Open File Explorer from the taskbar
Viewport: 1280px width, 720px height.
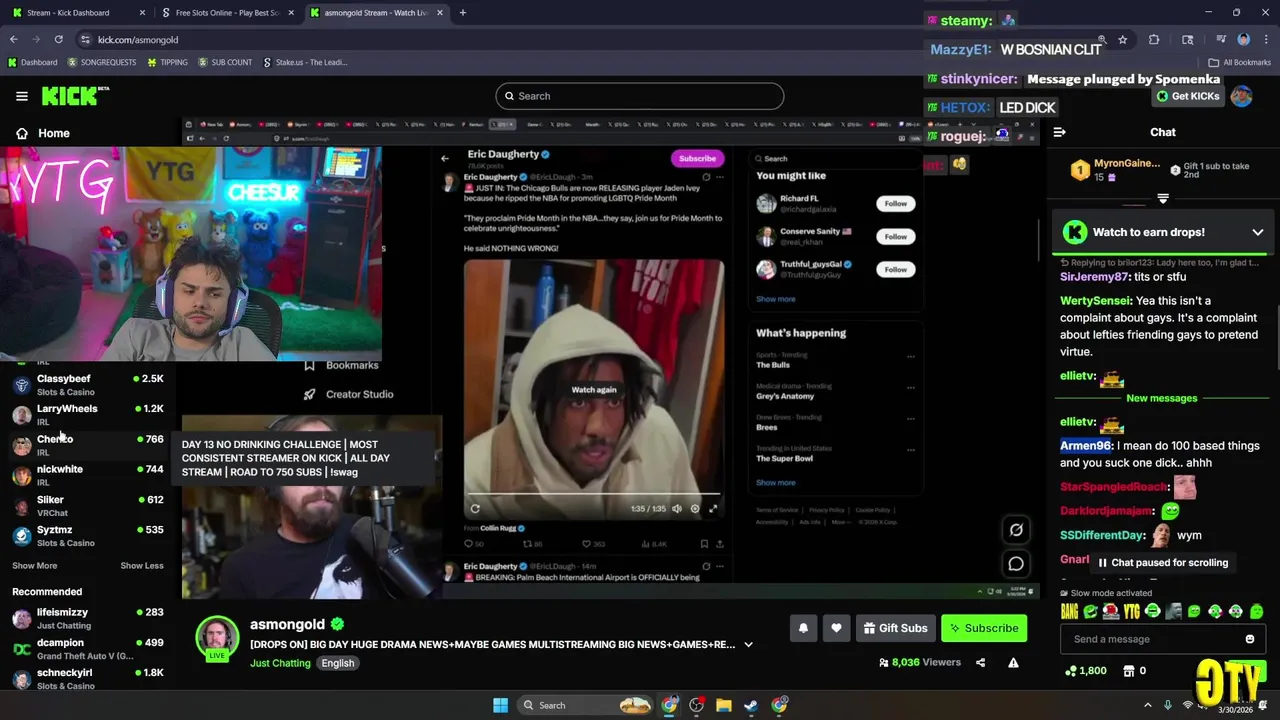(x=724, y=705)
